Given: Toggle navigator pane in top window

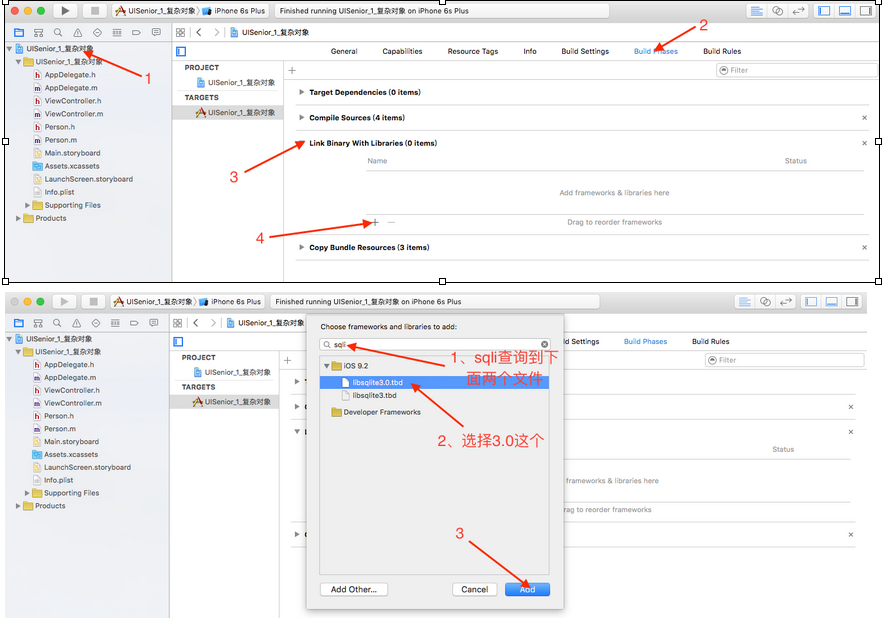Looking at the screenshot, I should [824, 11].
